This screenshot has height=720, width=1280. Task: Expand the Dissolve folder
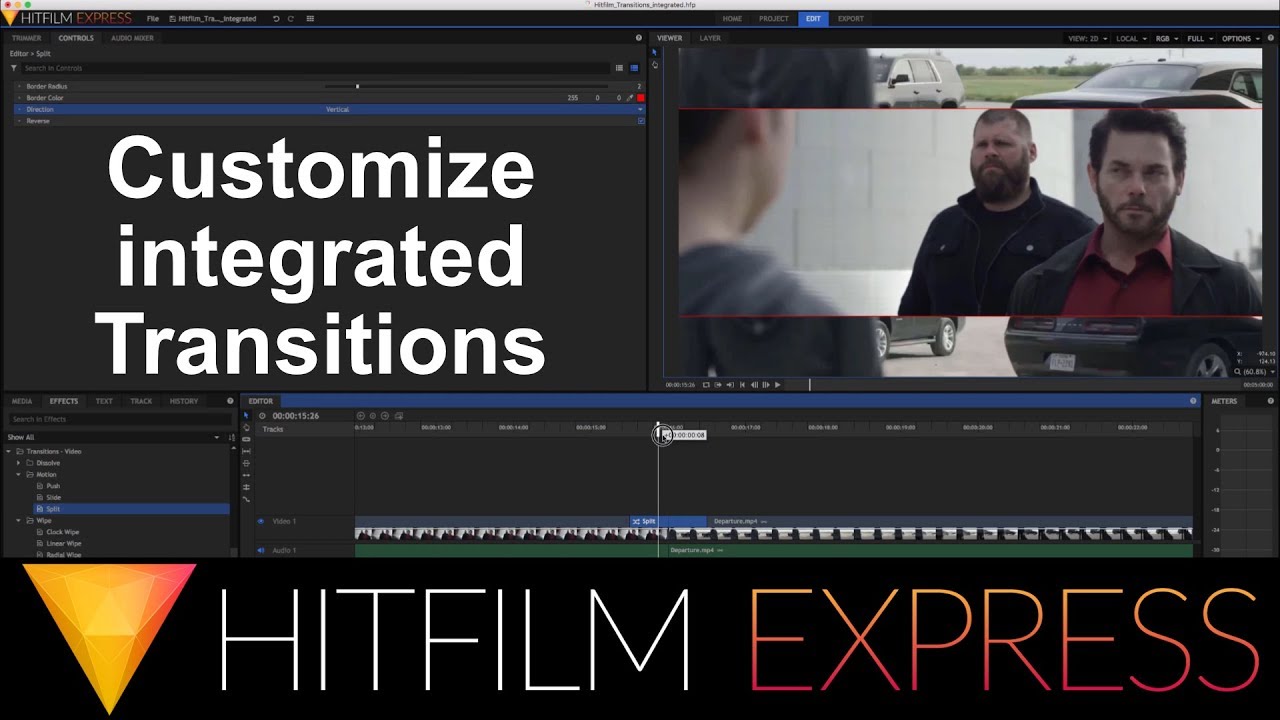point(18,463)
